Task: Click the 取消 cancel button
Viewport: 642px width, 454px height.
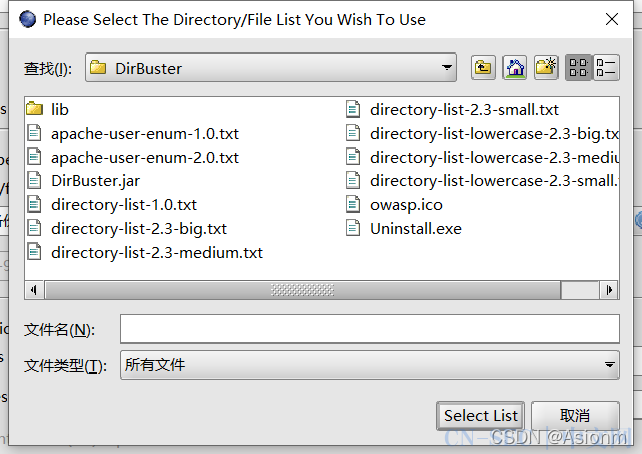Action: coord(574,416)
